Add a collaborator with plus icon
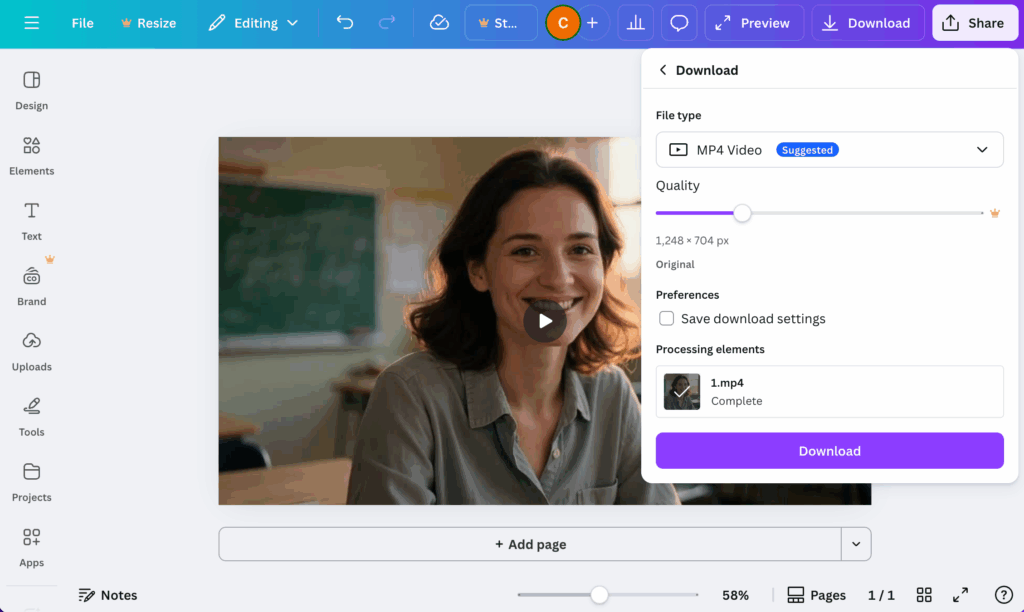 pos(592,23)
